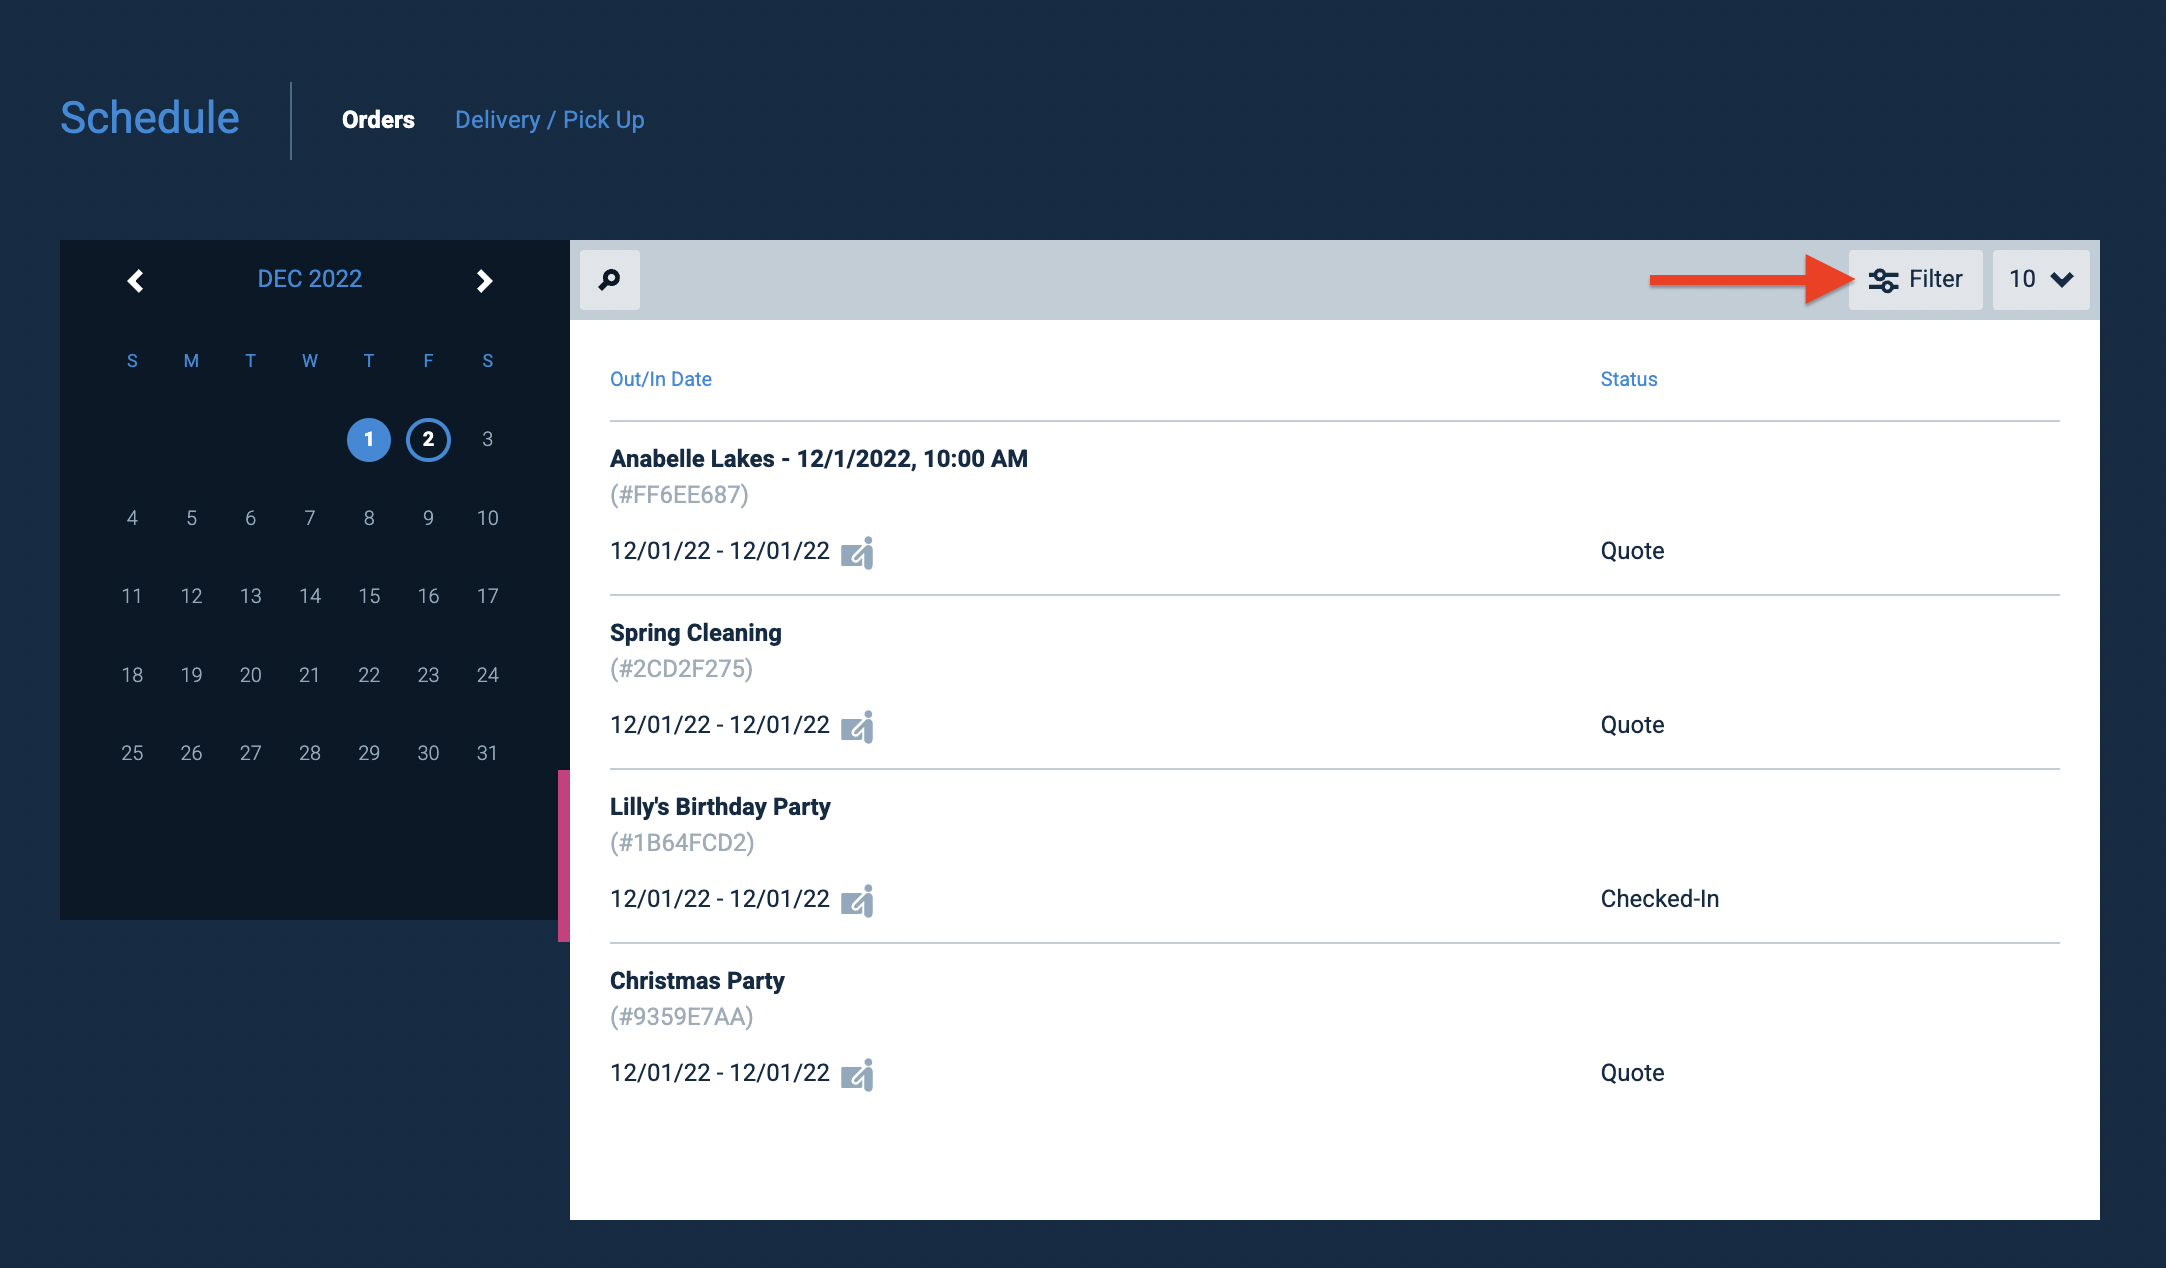Select December 2 on calendar
This screenshot has width=2166, height=1268.
[428, 440]
